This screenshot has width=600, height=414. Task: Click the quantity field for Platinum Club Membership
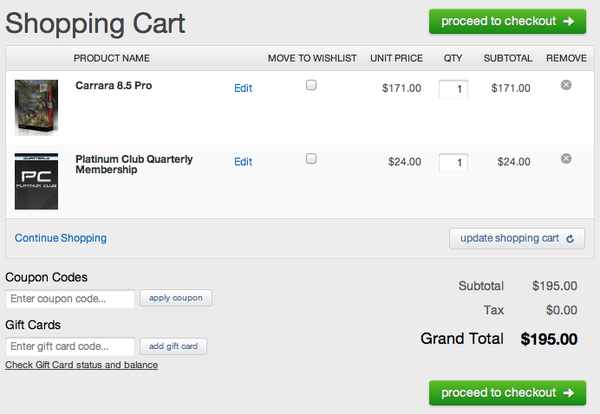[x=453, y=162]
